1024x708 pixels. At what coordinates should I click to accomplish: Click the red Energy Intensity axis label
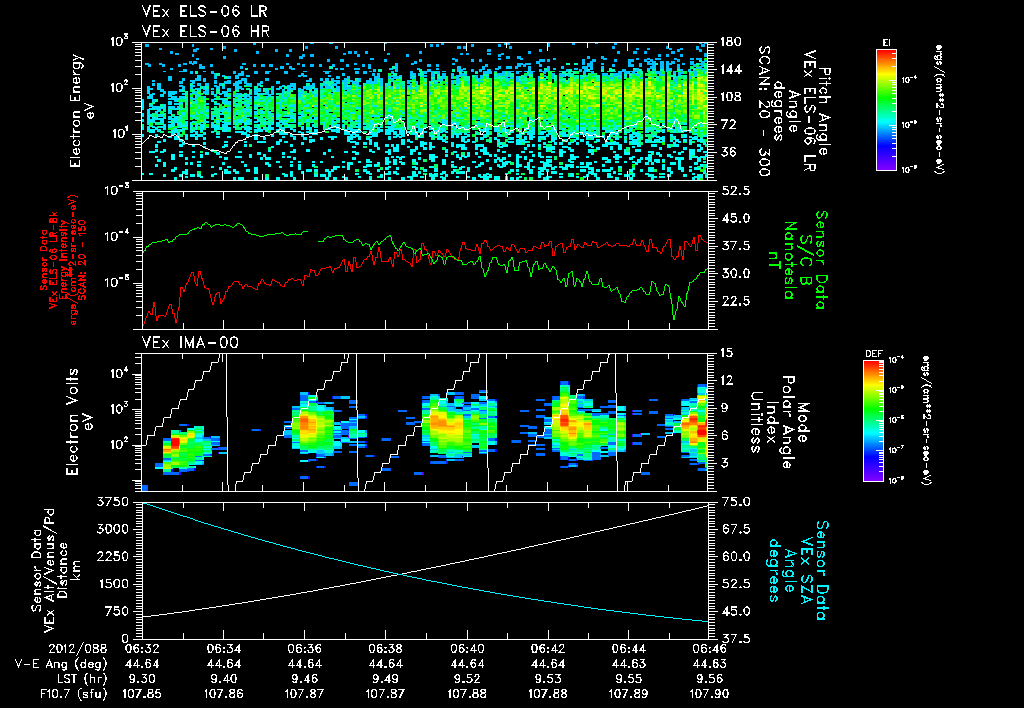coord(63,260)
